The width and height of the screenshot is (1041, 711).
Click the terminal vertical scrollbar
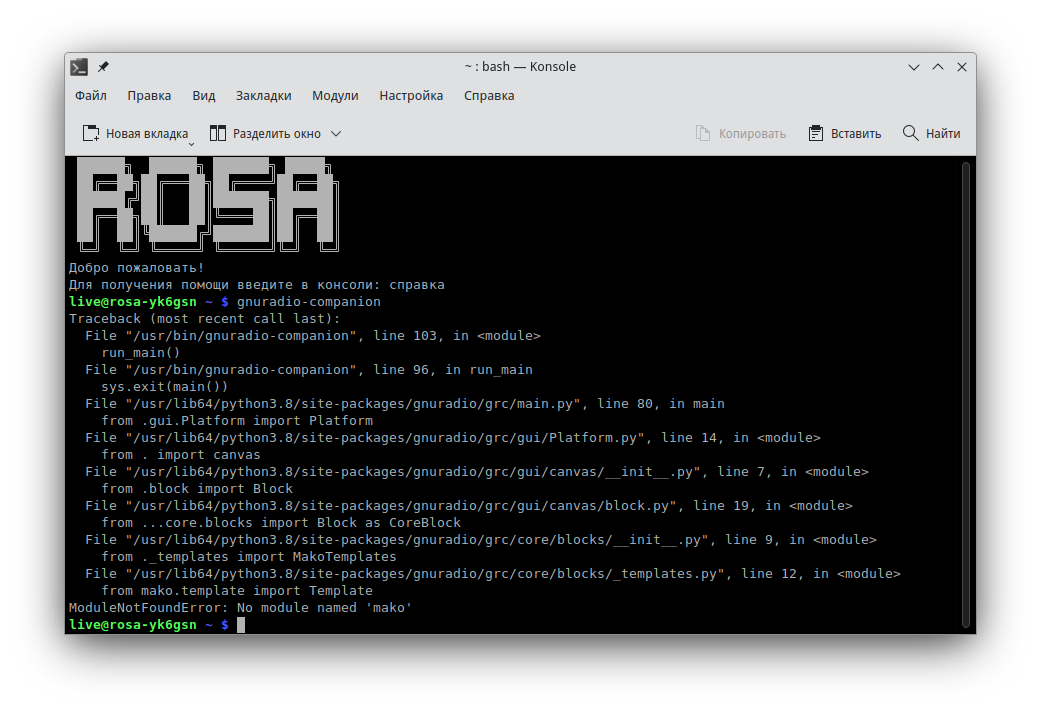pyautogui.click(x=966, y=394)
